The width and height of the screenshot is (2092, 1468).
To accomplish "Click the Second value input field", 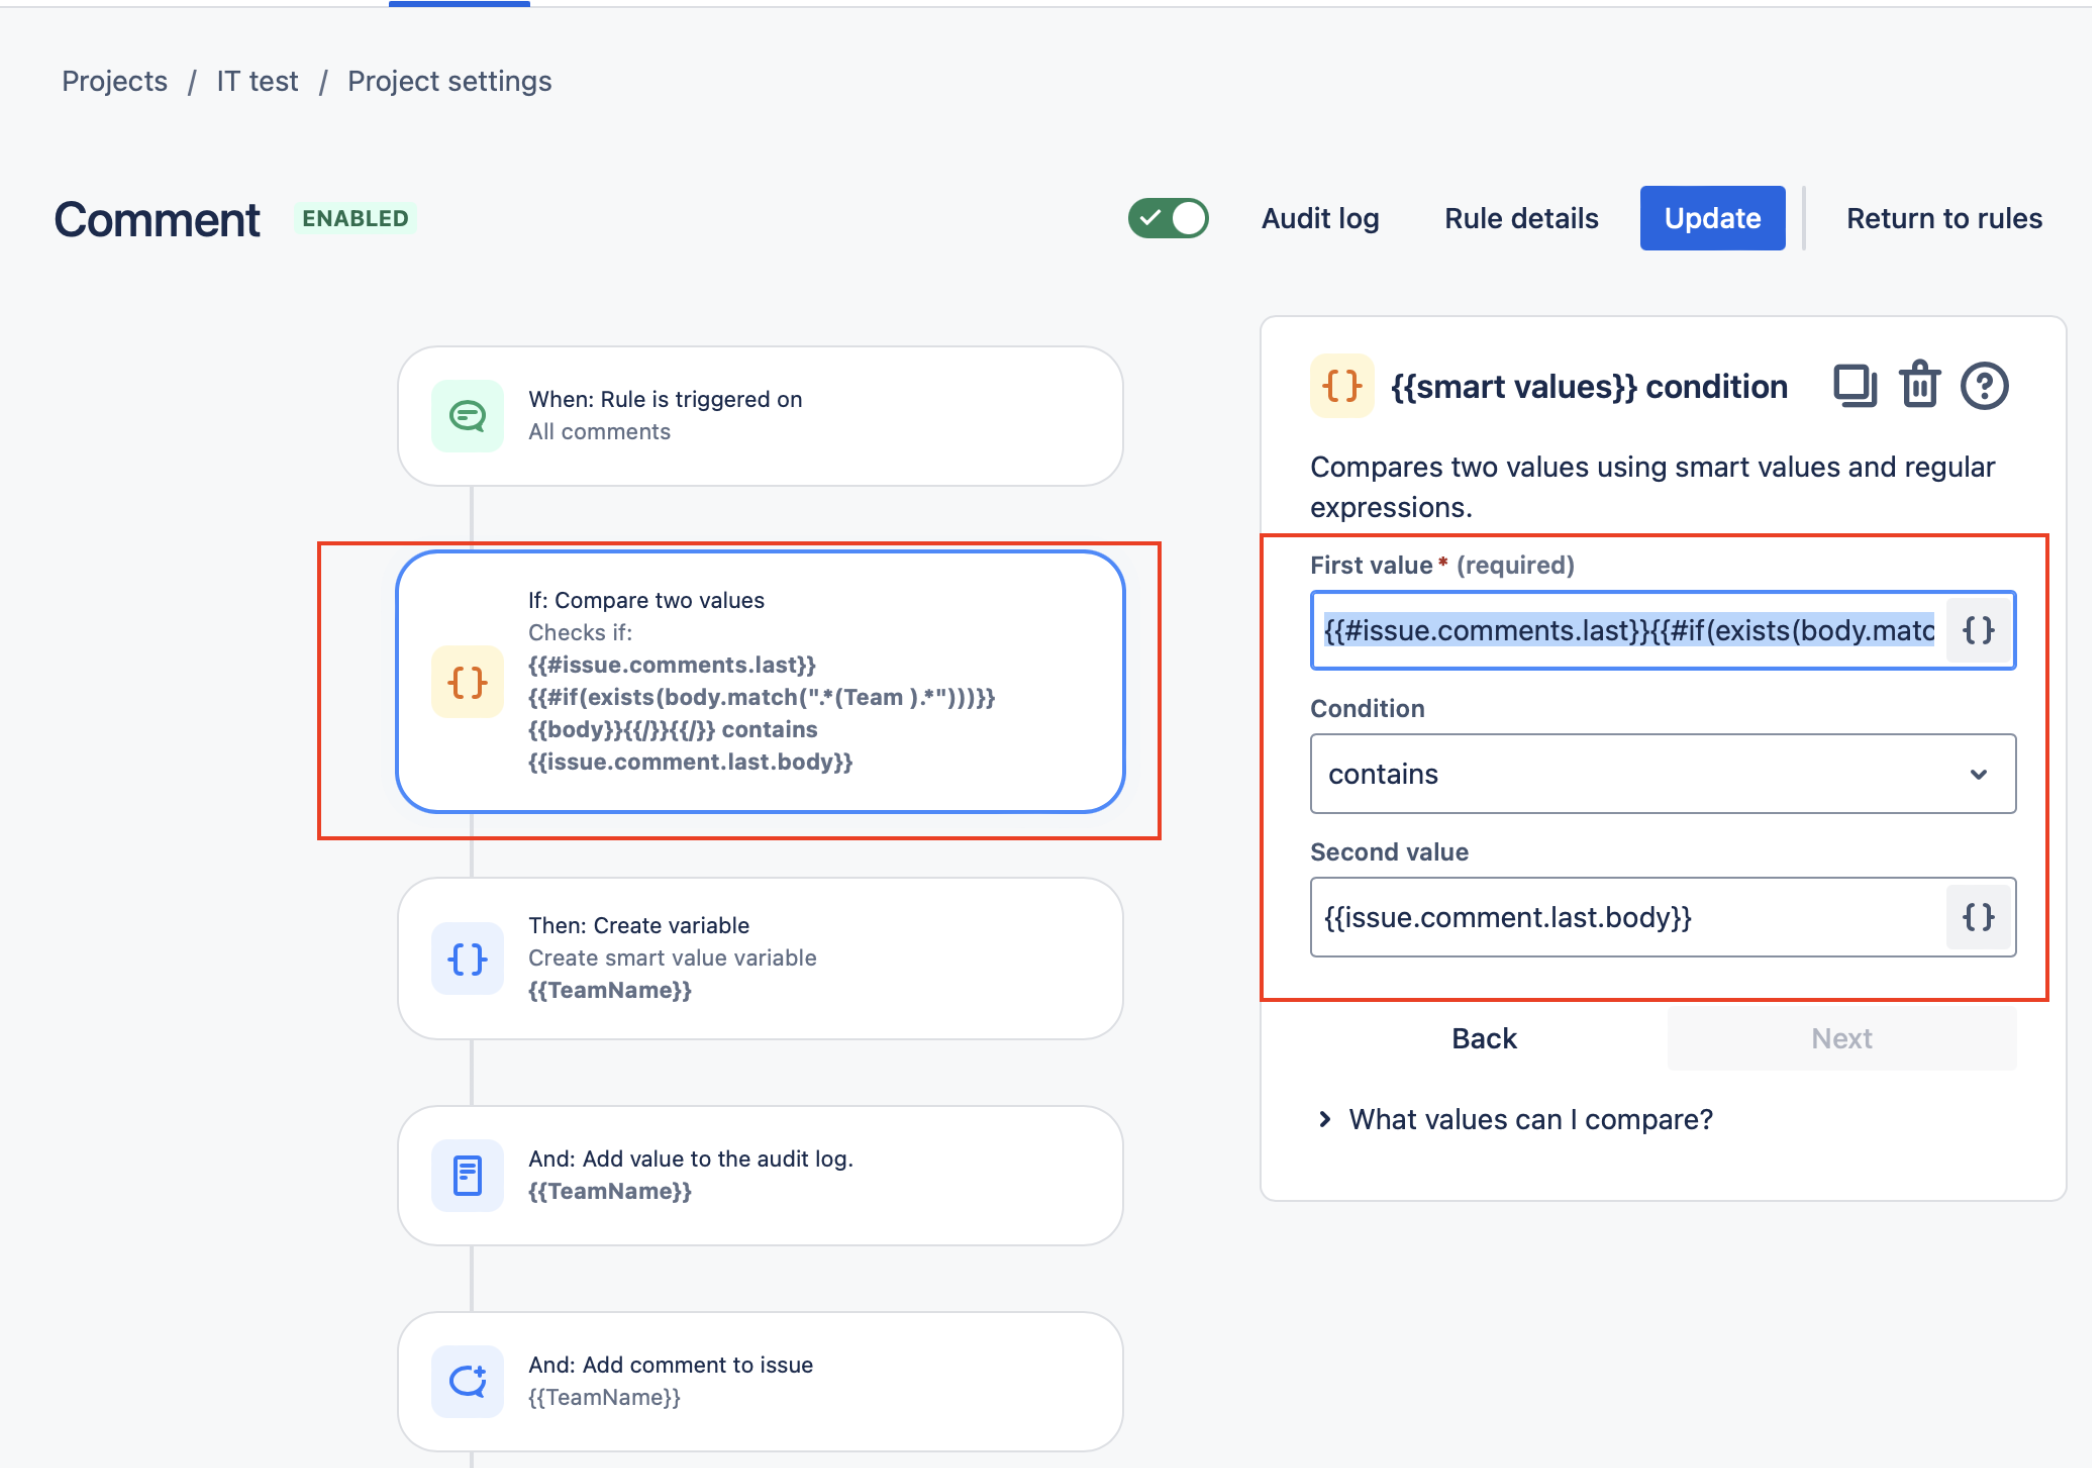I will click(x=1626, y=917).
